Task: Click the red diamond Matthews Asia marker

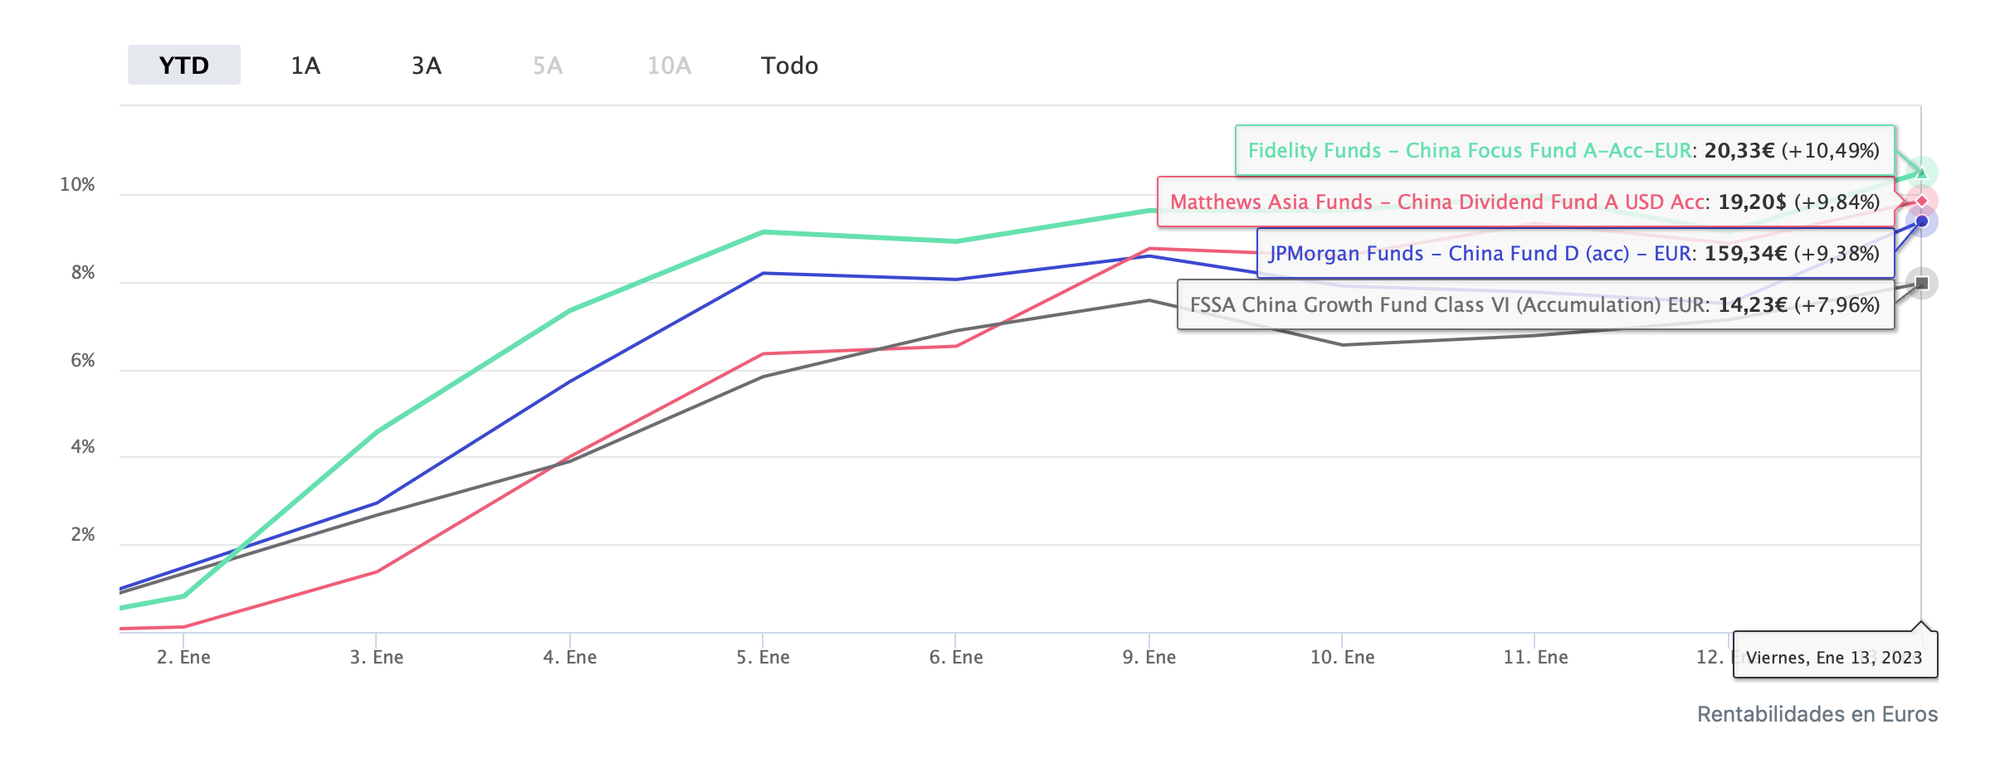Action: tap(1921, 201)
